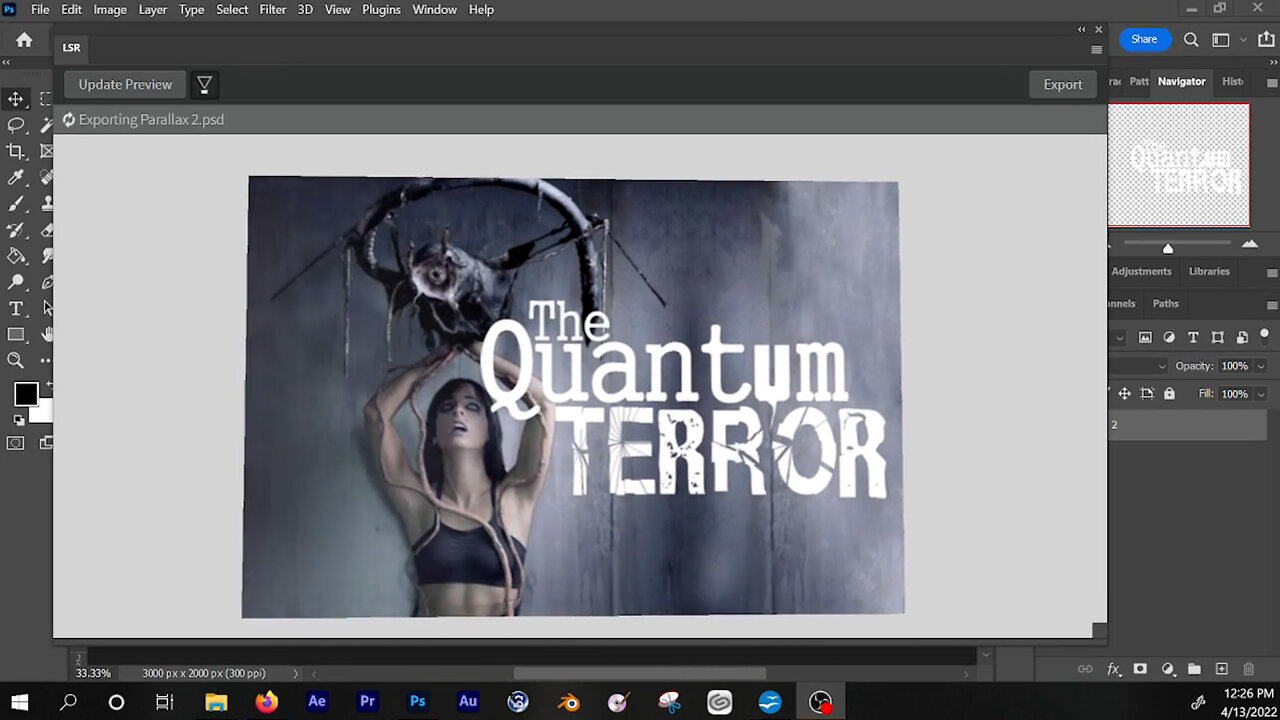Reset default foreground and background colors

click(x=19, y=420)
